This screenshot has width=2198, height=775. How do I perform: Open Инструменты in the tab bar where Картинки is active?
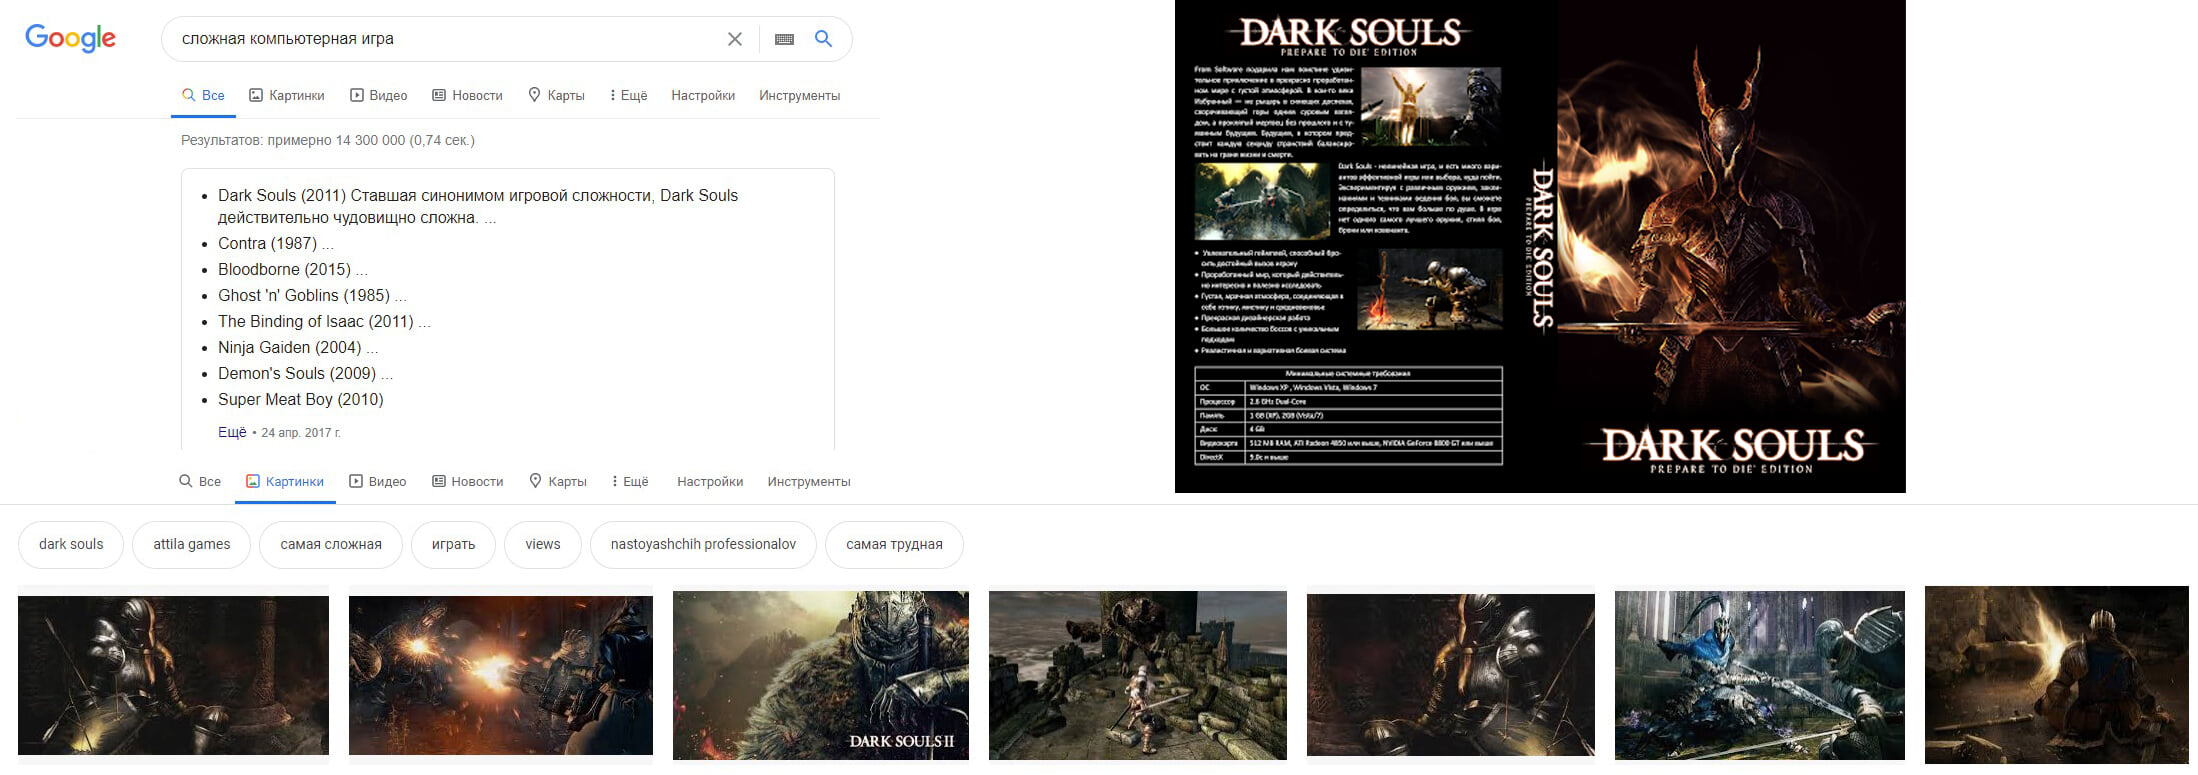809,481
